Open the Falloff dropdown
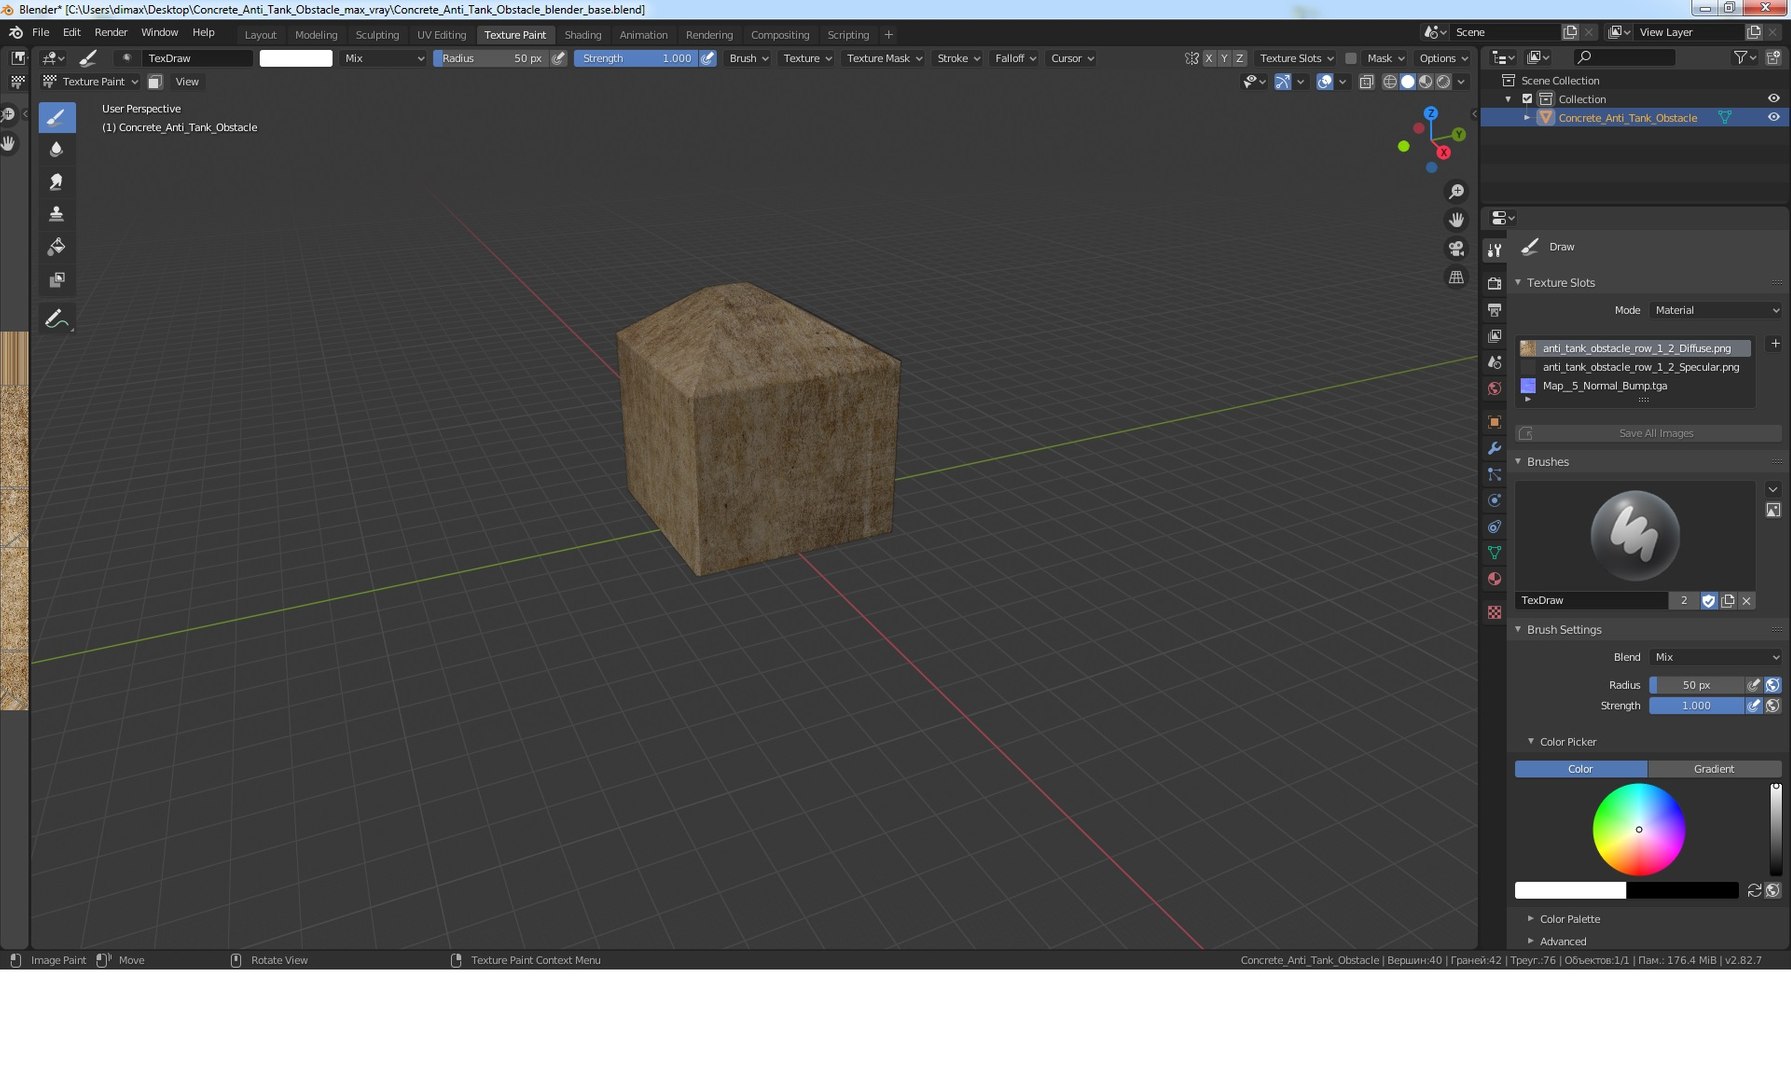This screenshot has width=1791, height=1080. click(1015, 58)
